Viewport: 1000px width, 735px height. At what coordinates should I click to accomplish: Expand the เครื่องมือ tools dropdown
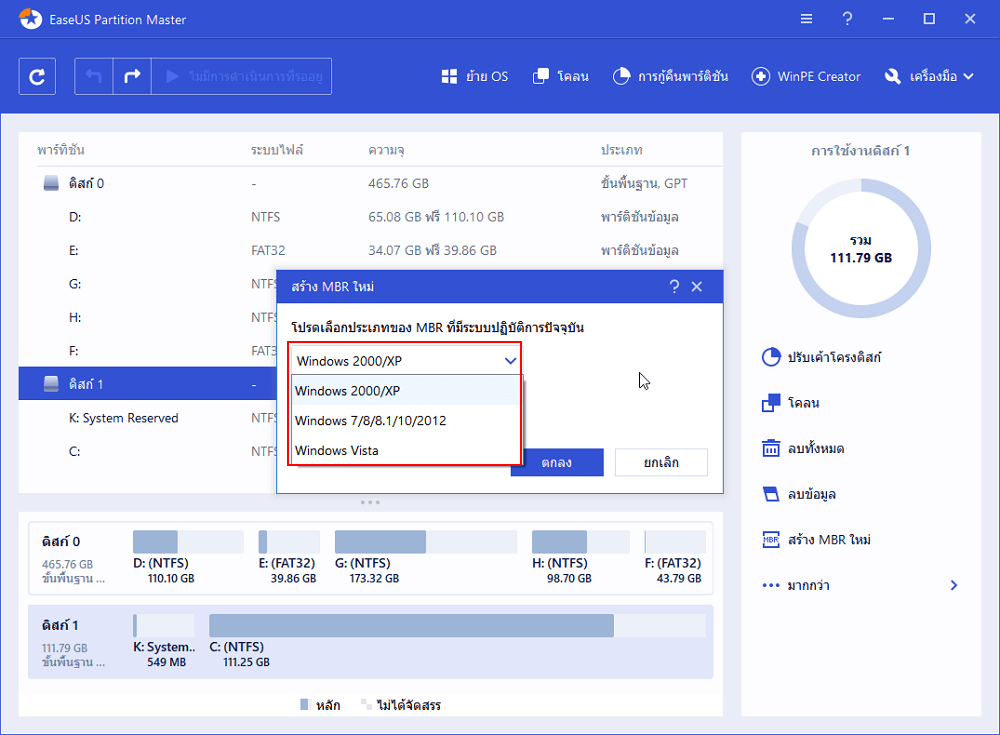[x=929, y=77]
